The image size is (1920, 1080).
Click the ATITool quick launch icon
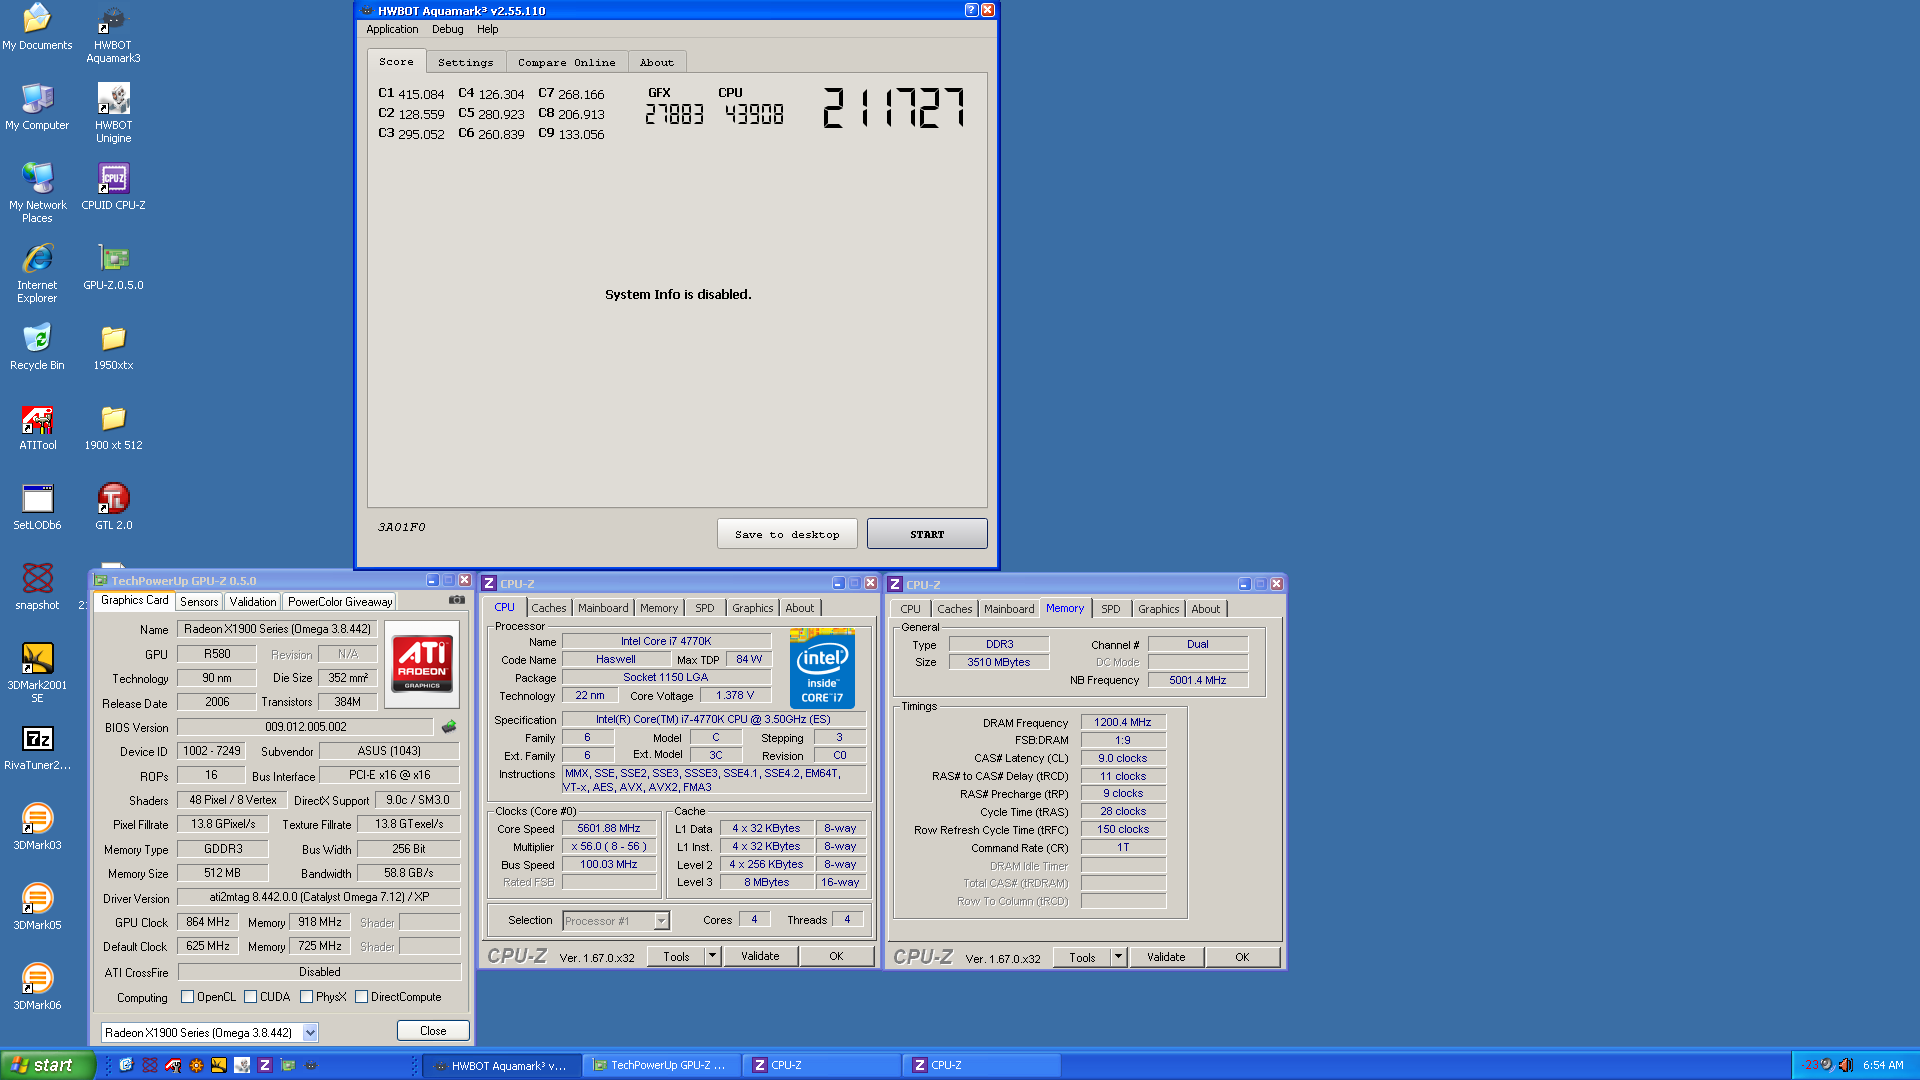coord(173,1065)
